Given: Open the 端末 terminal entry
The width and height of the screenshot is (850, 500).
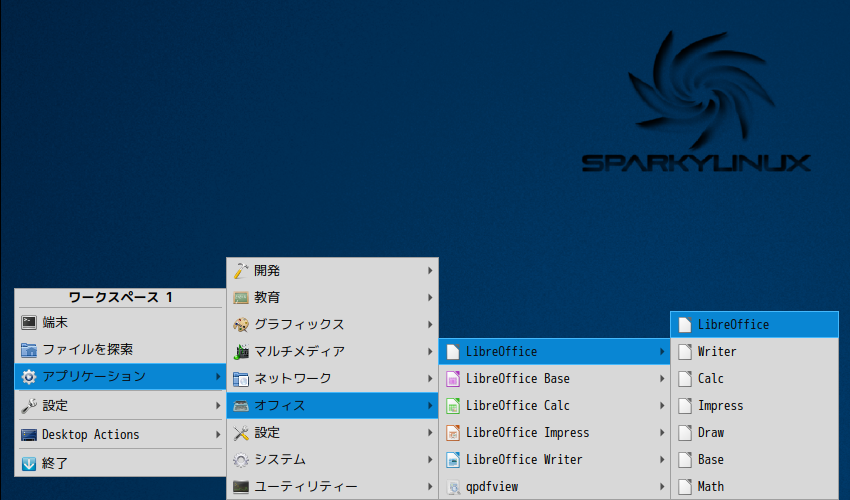Looking at the screenshot, I should [120, 323].
